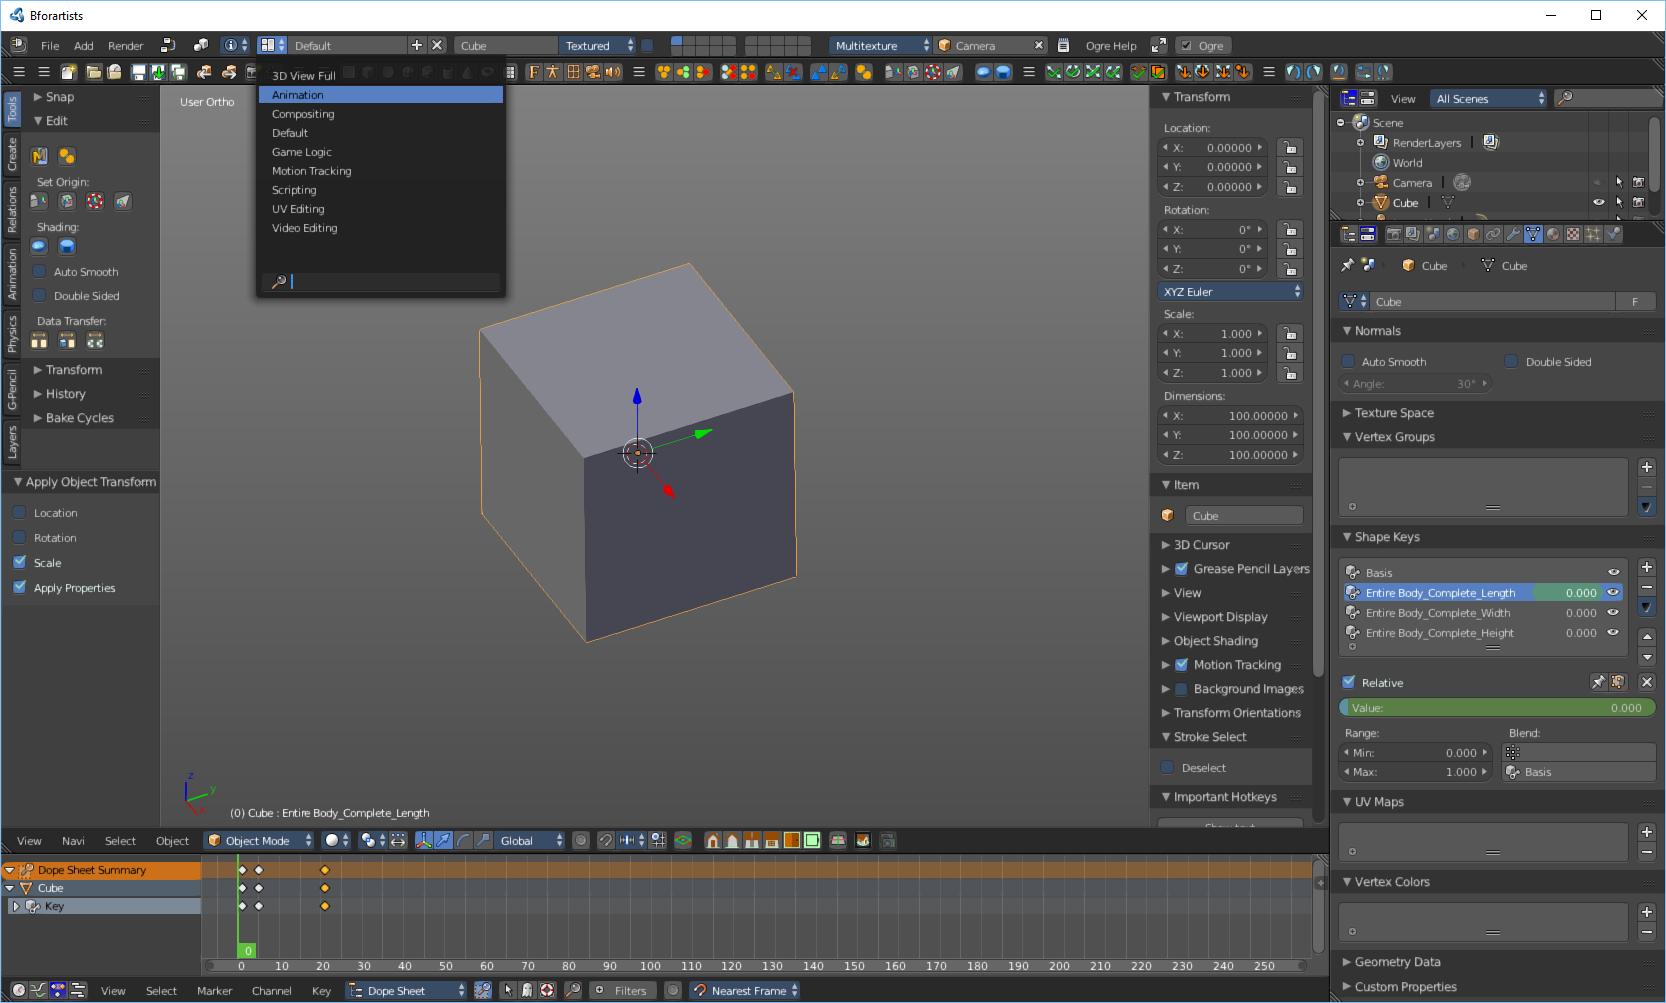Click the Texture checkerboard properties icon
The height and width of the screenshot is (1003, 1666).
click(1573, 234)
